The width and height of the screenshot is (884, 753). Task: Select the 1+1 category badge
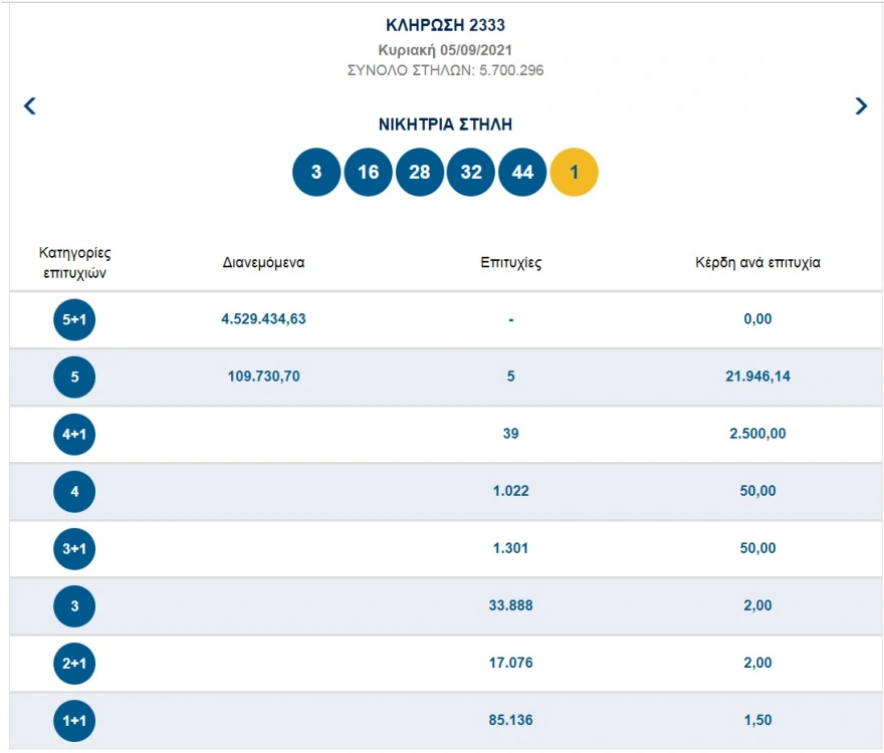point(74,721)
